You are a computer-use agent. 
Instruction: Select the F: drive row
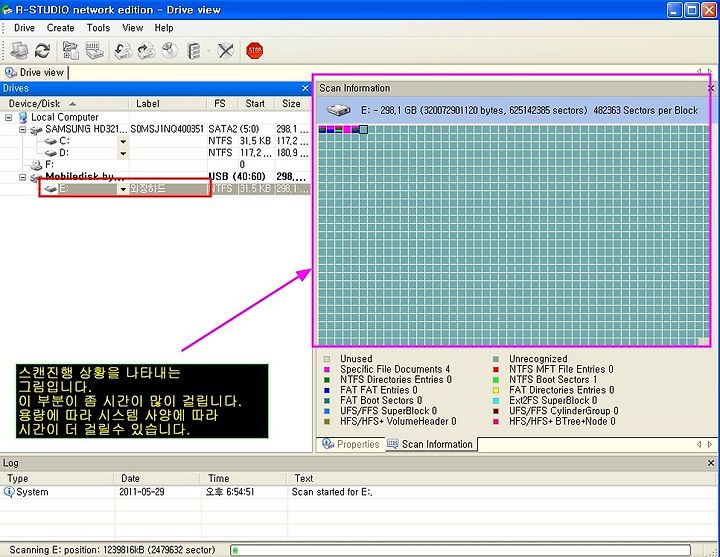[x=155, y=165]
